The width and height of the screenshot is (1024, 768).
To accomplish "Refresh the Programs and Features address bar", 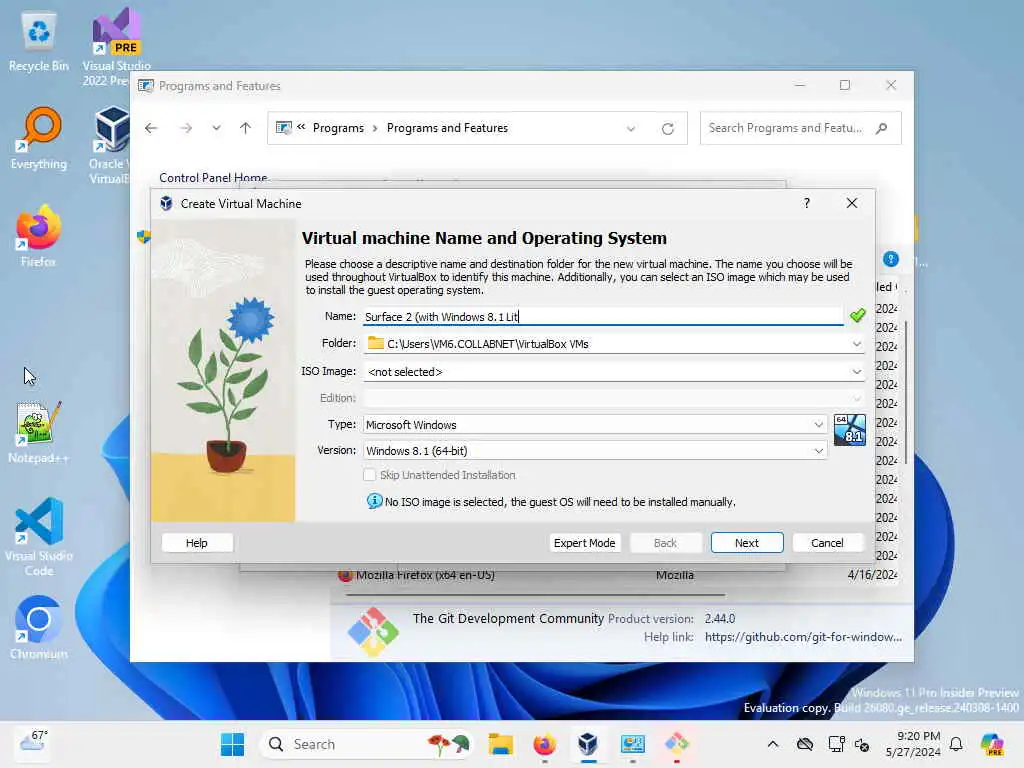I will coord(667,129).
